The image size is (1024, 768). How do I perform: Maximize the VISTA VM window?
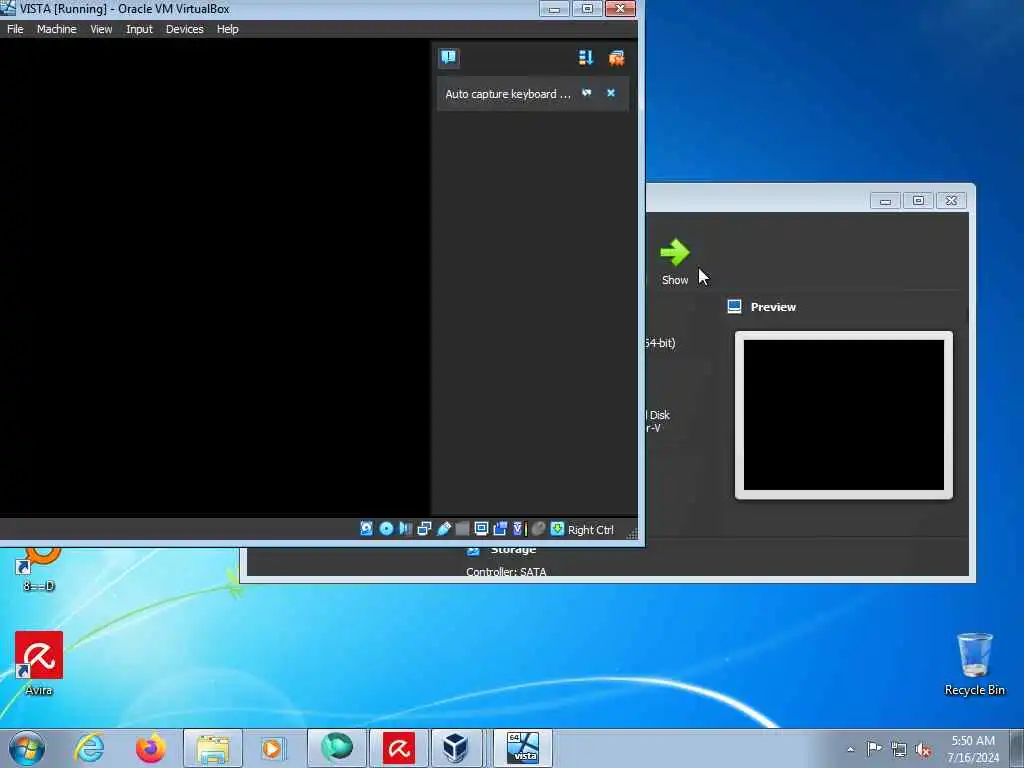tap(587, 8)
